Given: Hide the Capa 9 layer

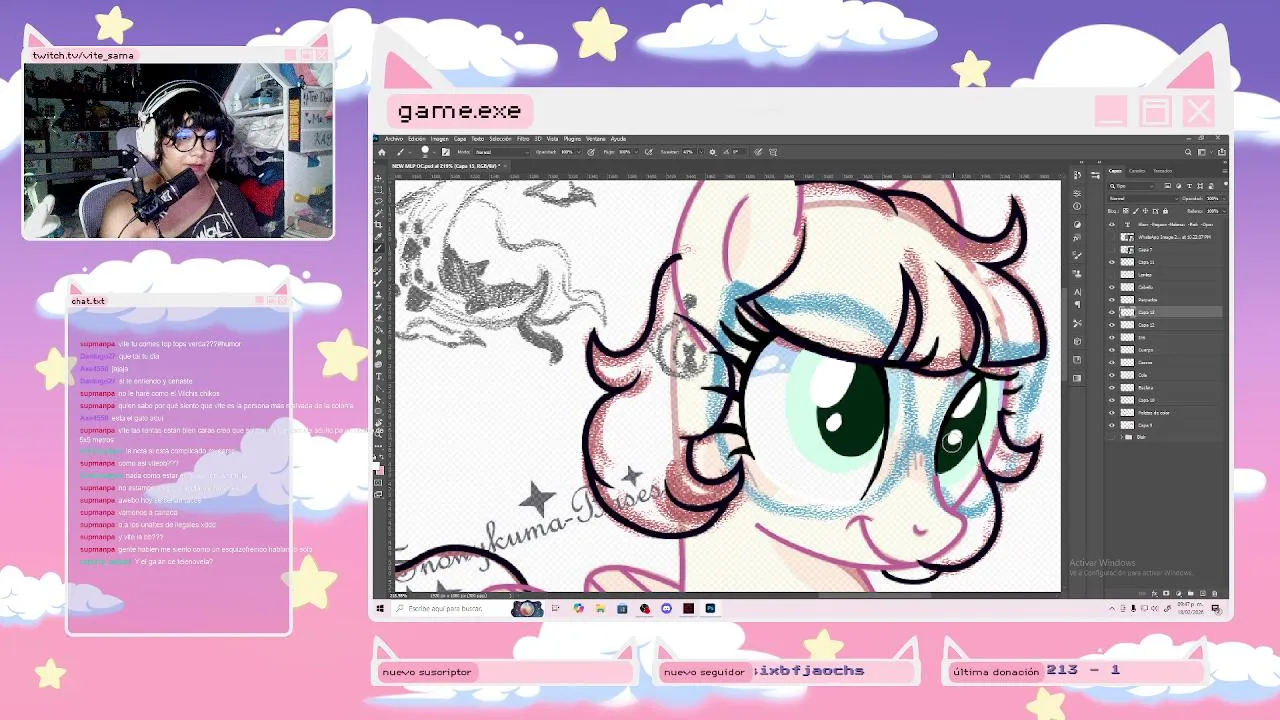Looking at the screenshot, I should tap(1112, 425).
